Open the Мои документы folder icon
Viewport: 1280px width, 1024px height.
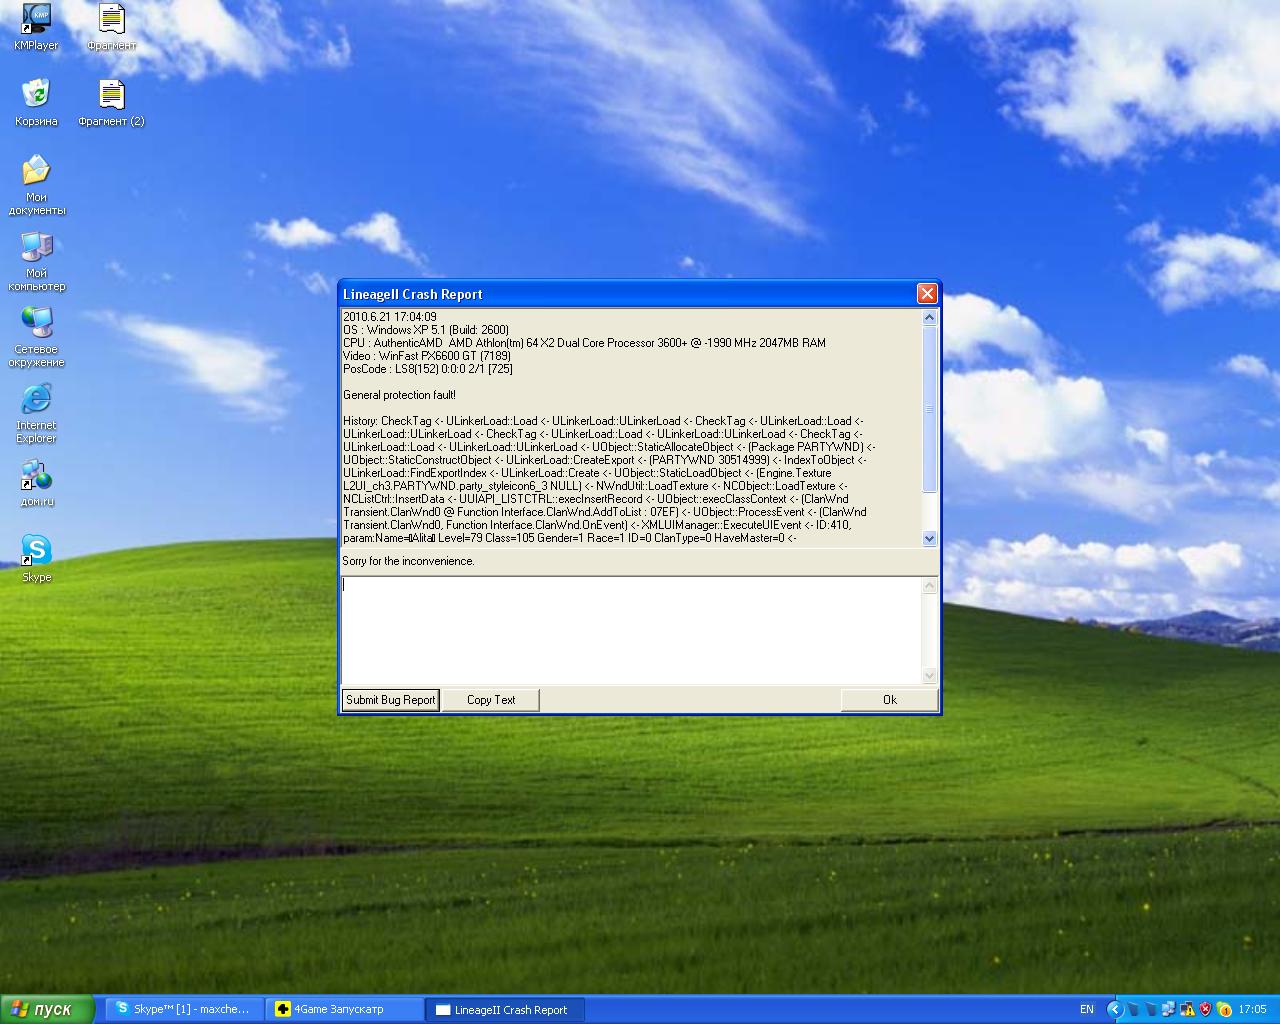[x=36, y=185]
